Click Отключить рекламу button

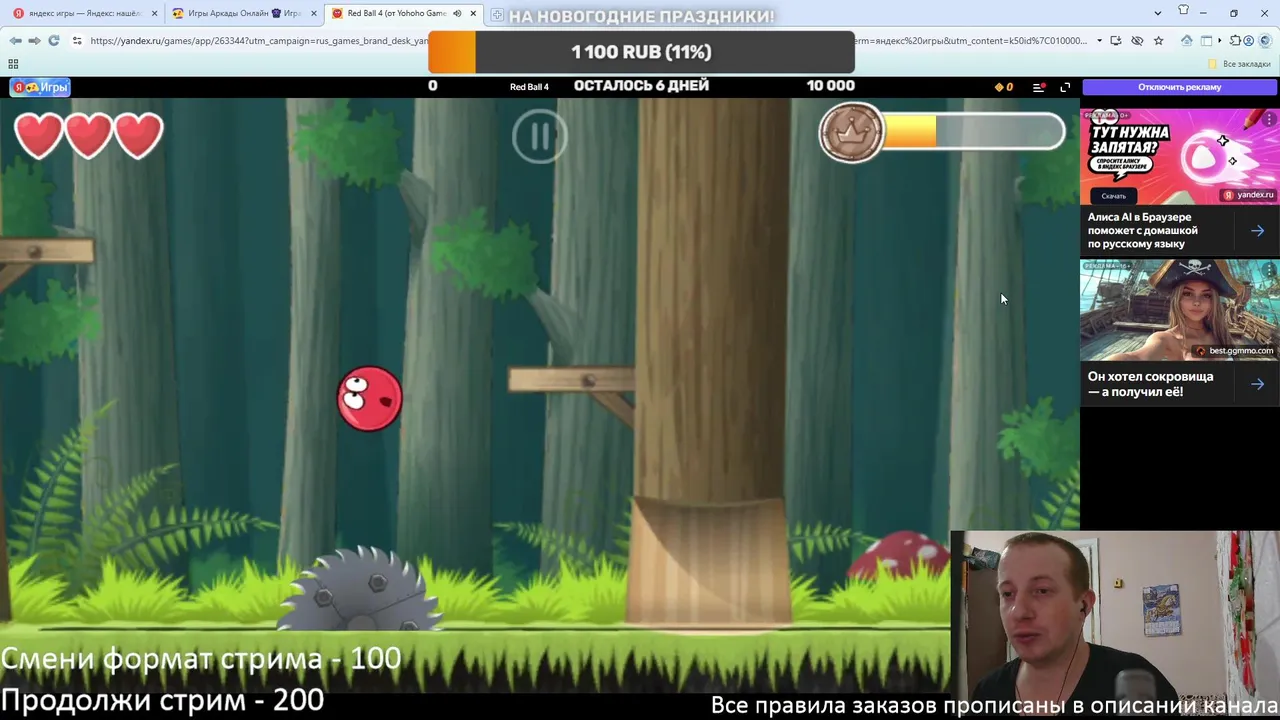click(1179, 87)
